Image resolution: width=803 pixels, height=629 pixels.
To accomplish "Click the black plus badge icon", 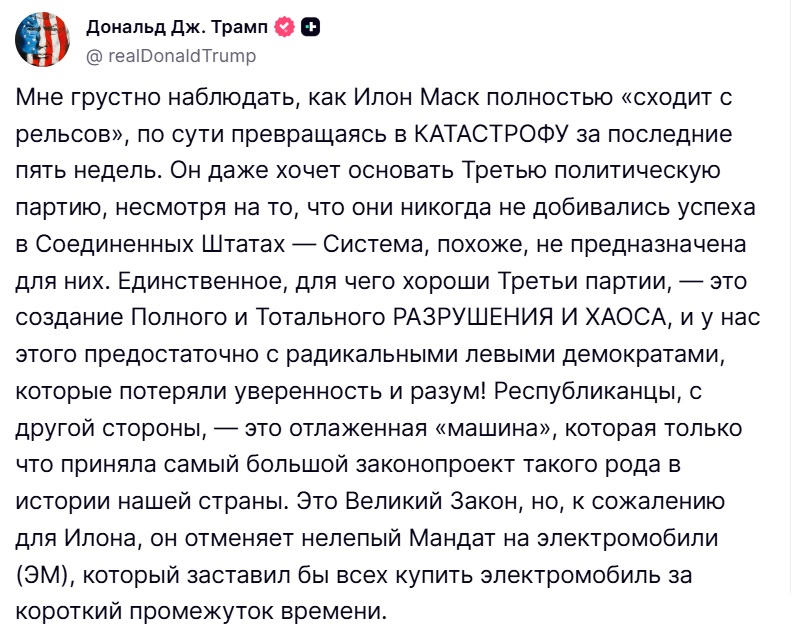I will [x=310, y=27].
